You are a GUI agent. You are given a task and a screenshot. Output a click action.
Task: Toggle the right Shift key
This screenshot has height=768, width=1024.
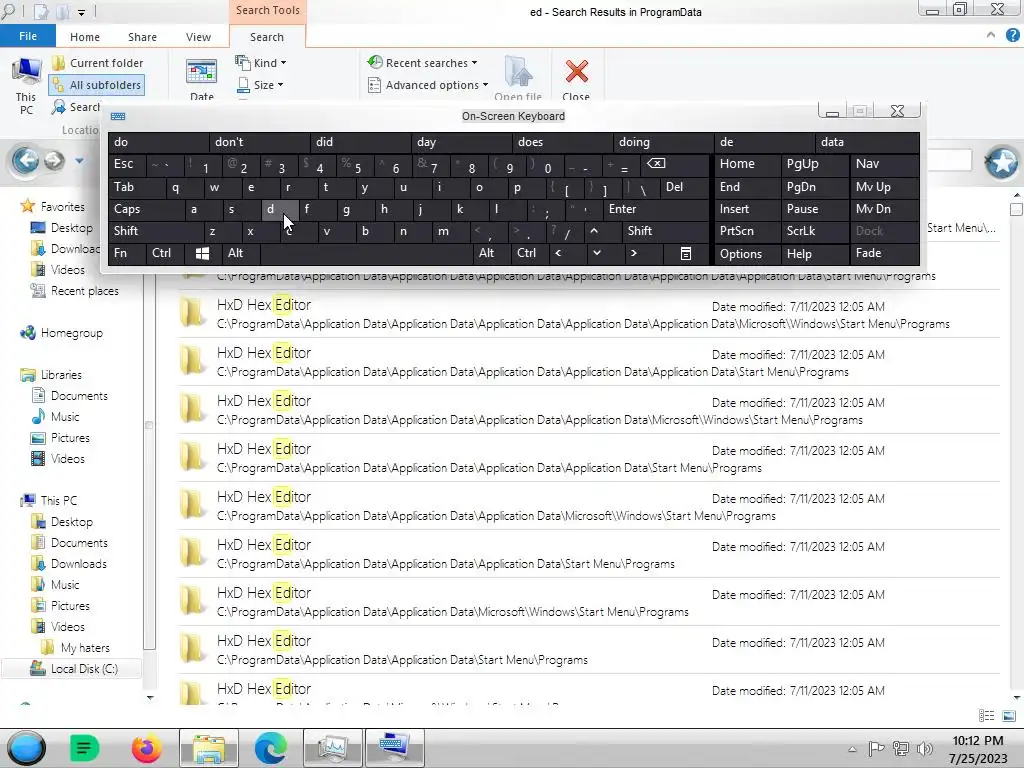[665, 231]
